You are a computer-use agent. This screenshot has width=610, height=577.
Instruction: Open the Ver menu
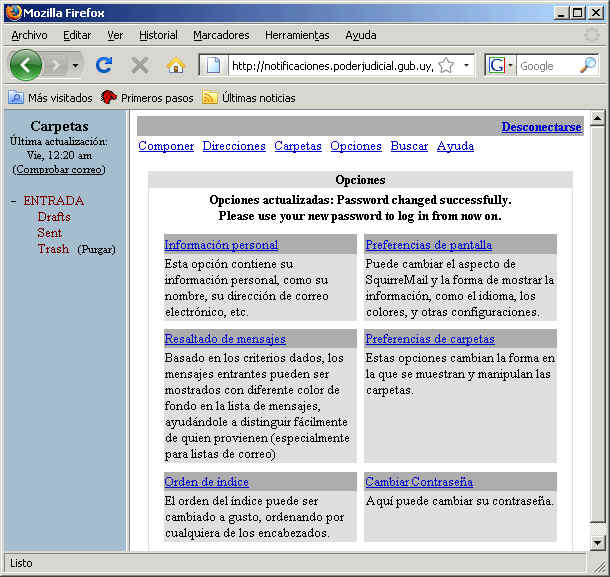(x=115, y=35)
